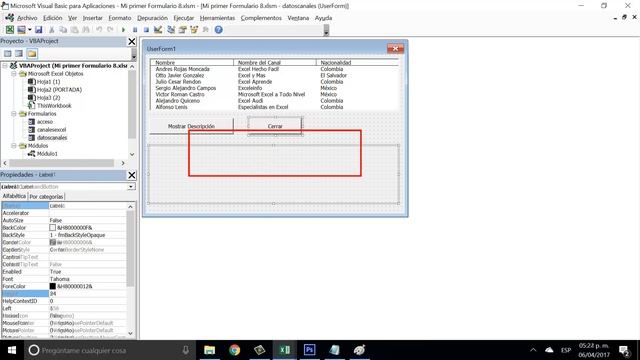
Task: Open the Herramientas menu
Action: point(217,18)
